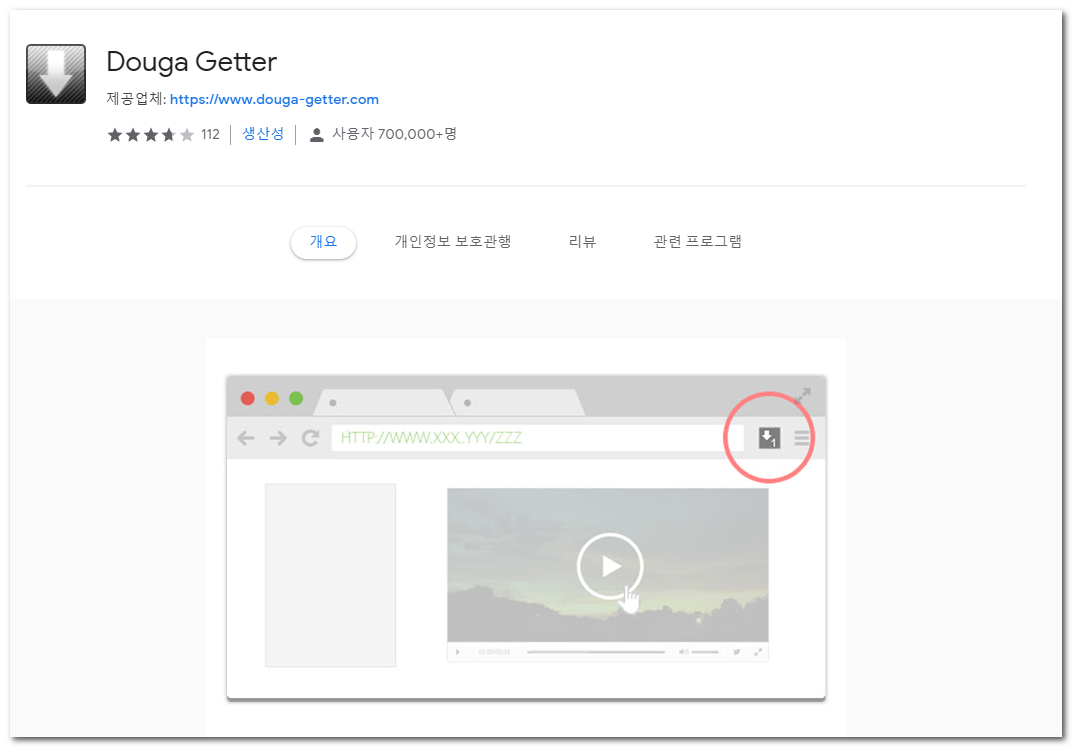The height and width of the screenshot is (748, 1073).
Task: Click the play button in the preview video
Action: [x=610, y=566]
